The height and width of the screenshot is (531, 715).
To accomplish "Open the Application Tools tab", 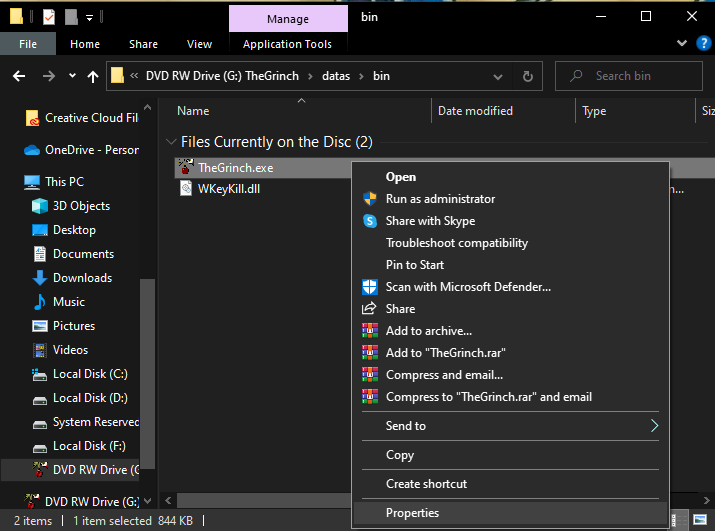I will (x=287, y=44).
